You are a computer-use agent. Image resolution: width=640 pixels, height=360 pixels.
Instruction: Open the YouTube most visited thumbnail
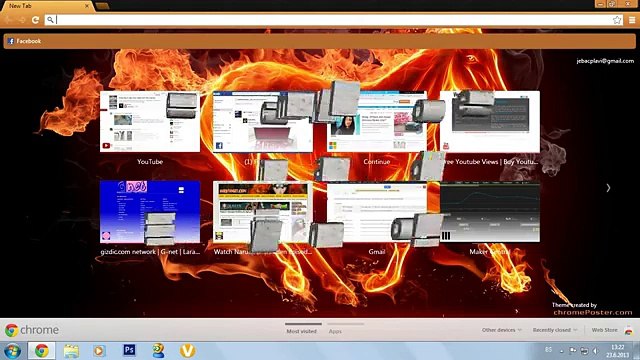click(150, 122)
